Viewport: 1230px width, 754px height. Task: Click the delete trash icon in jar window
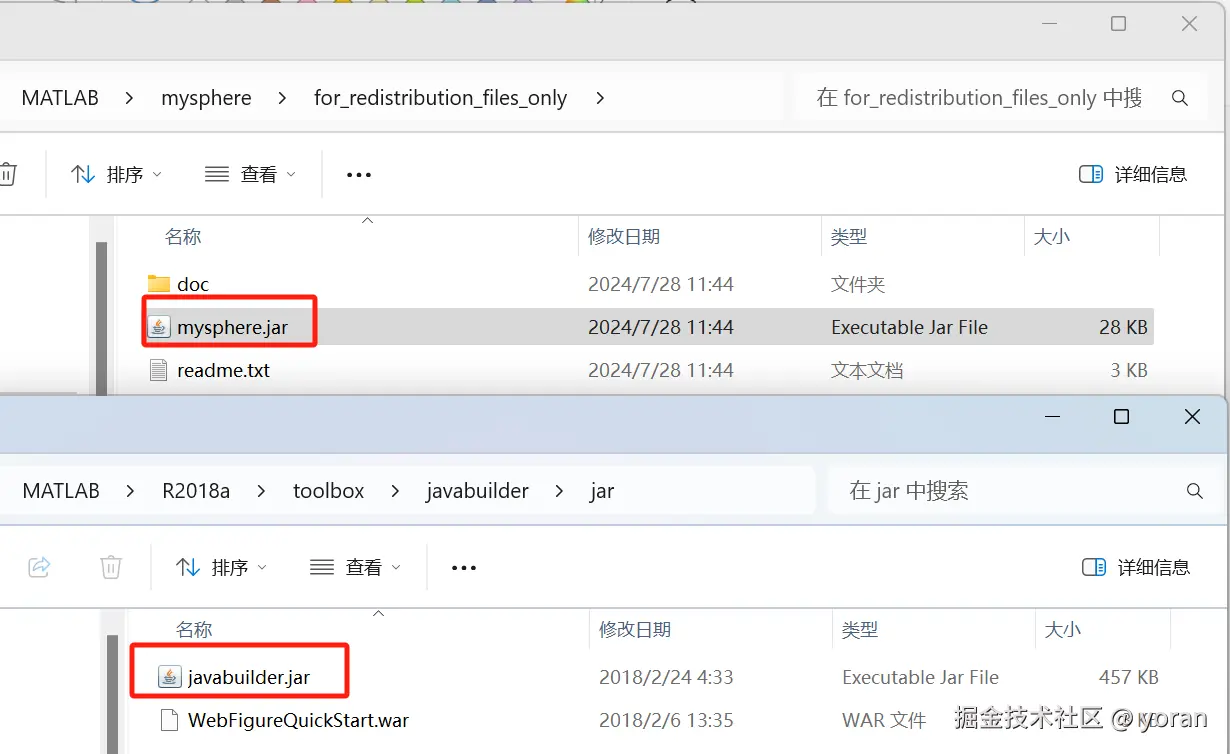click(111, 567)
